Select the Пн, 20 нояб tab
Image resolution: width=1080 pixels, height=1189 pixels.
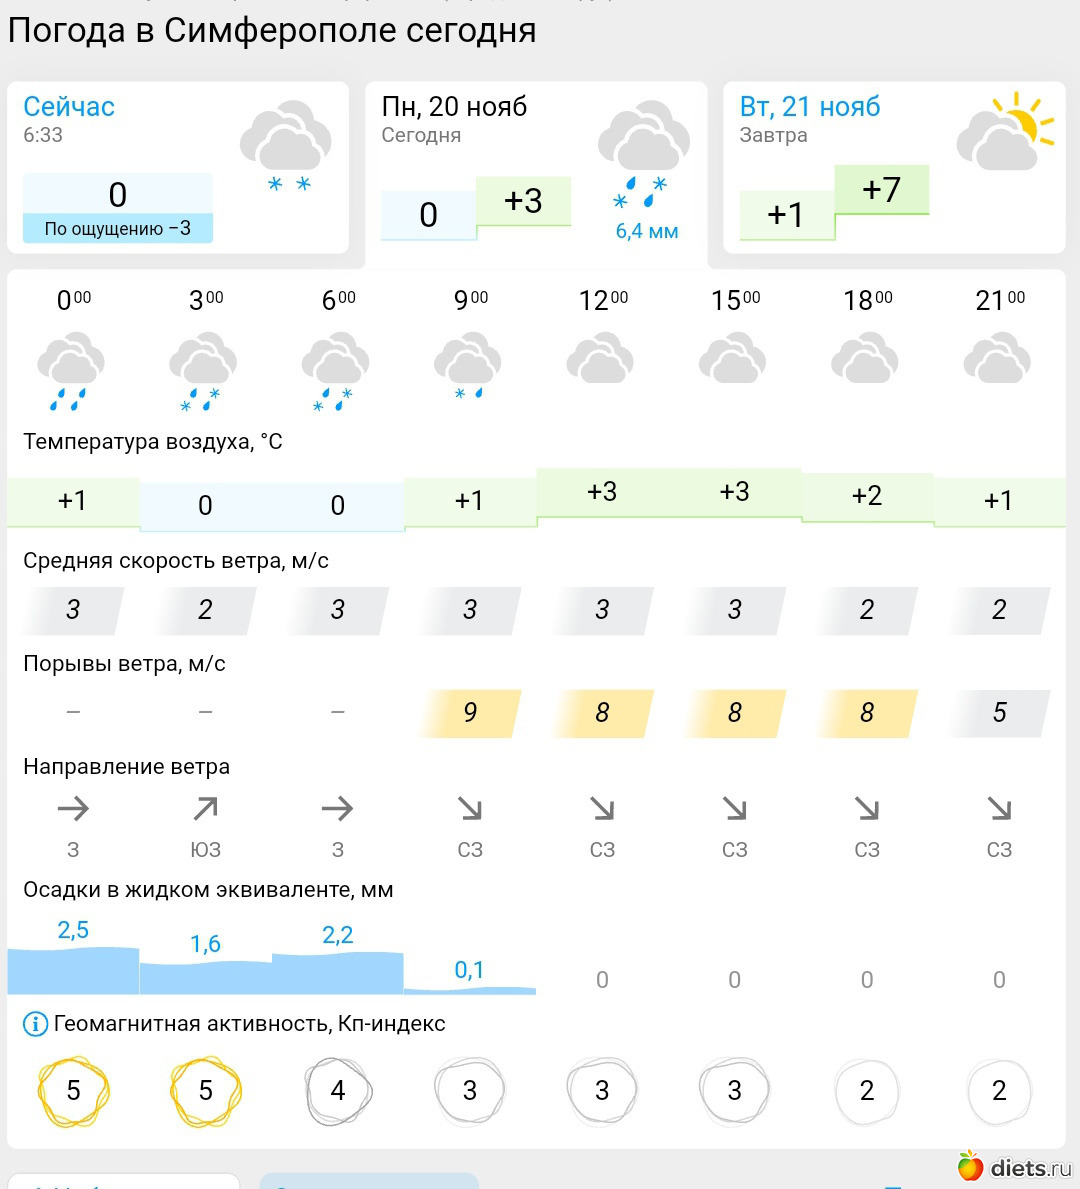coord(536,172)
